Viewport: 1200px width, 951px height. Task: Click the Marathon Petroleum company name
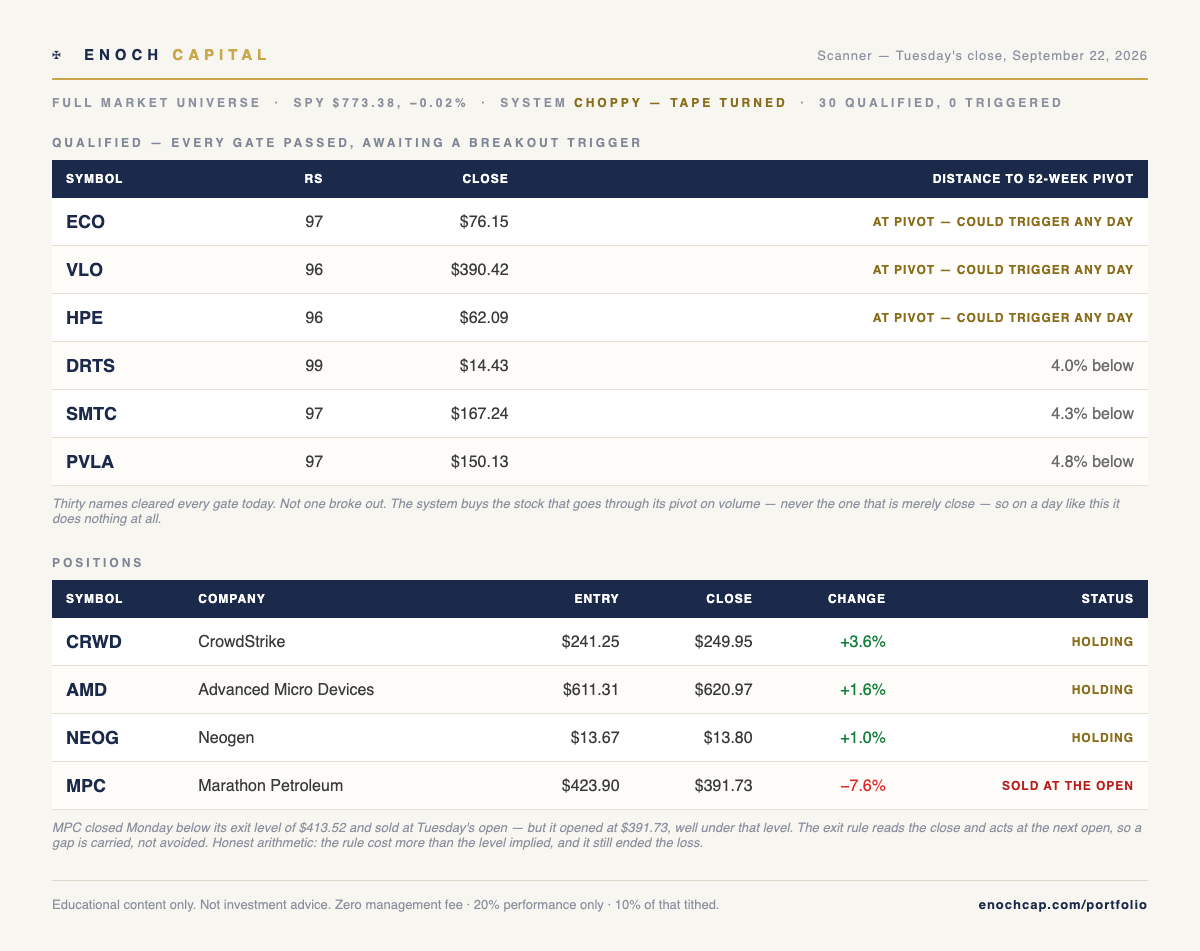(270, 786)
